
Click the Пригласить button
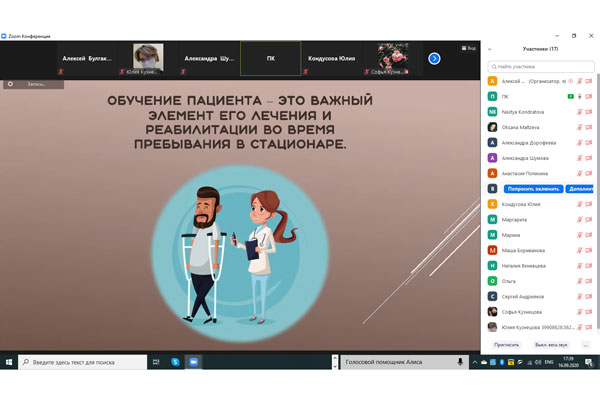506,345
